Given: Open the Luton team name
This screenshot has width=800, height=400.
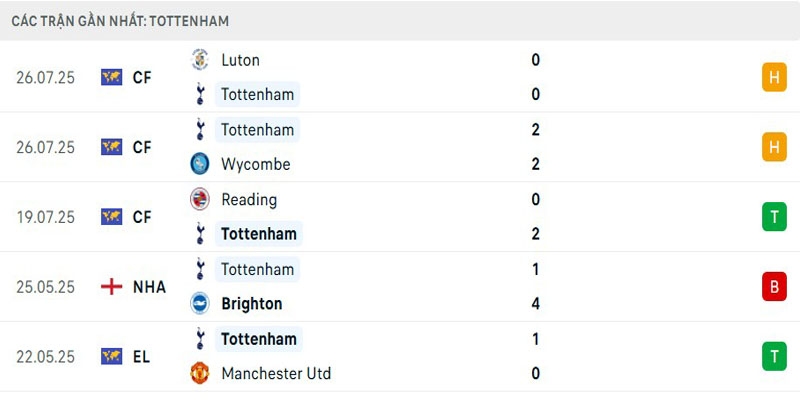Looking at the screenshot, I should click(240, 60).
